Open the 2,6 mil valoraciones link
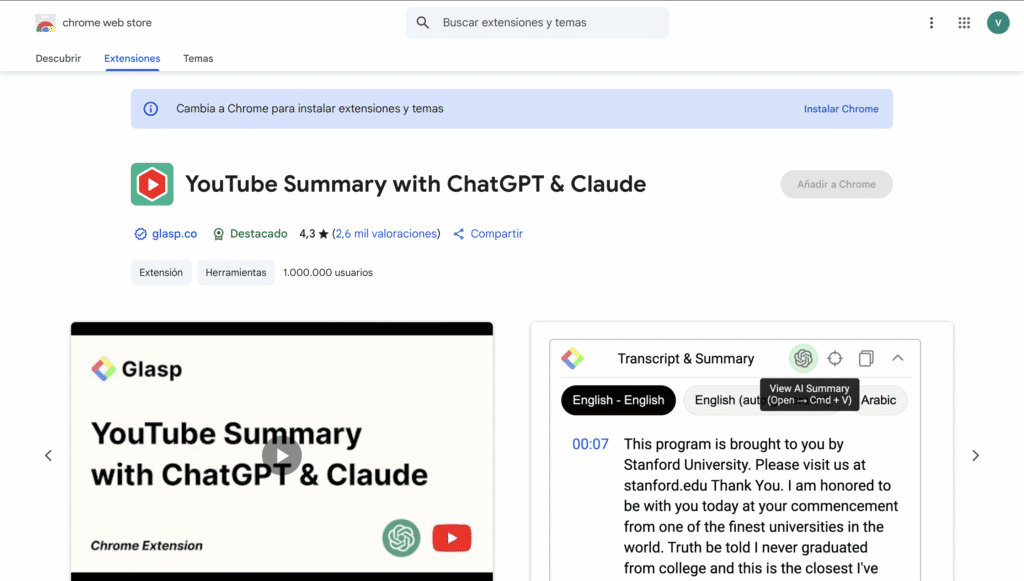 pos(386,234)
